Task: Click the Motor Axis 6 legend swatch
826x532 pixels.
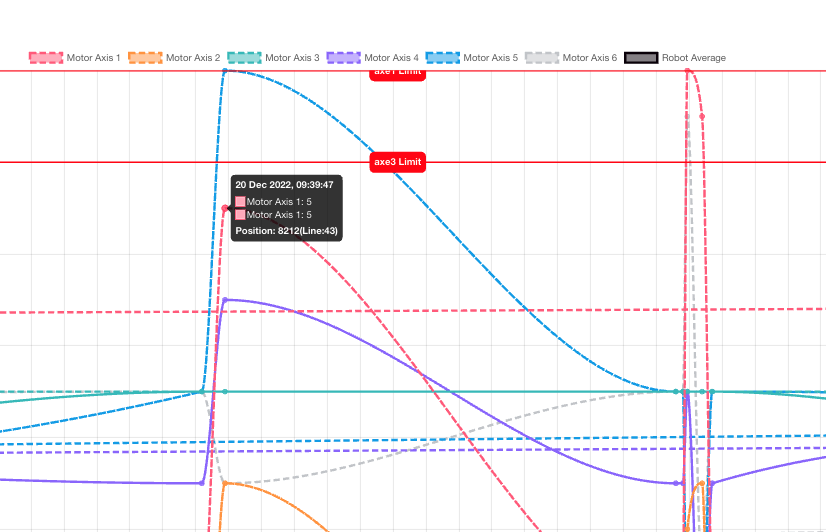Action: pyautogui.click(x=542, y=58)
